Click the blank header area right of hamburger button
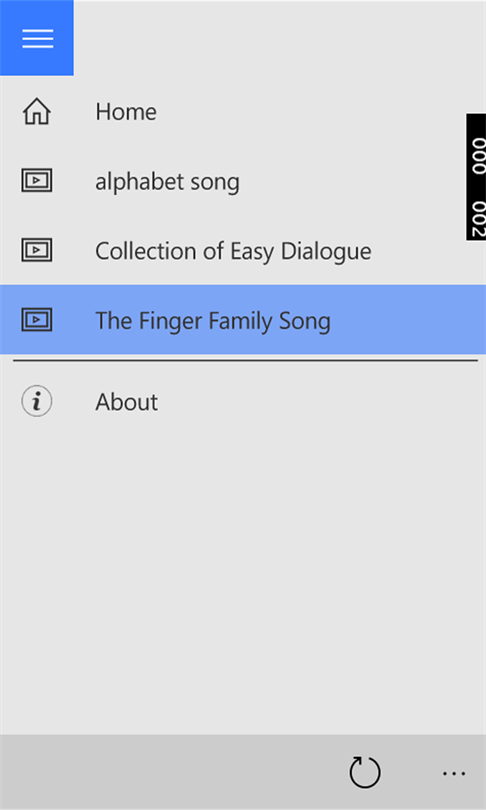This screenshot has width=486, height=810. click(279, 38)
